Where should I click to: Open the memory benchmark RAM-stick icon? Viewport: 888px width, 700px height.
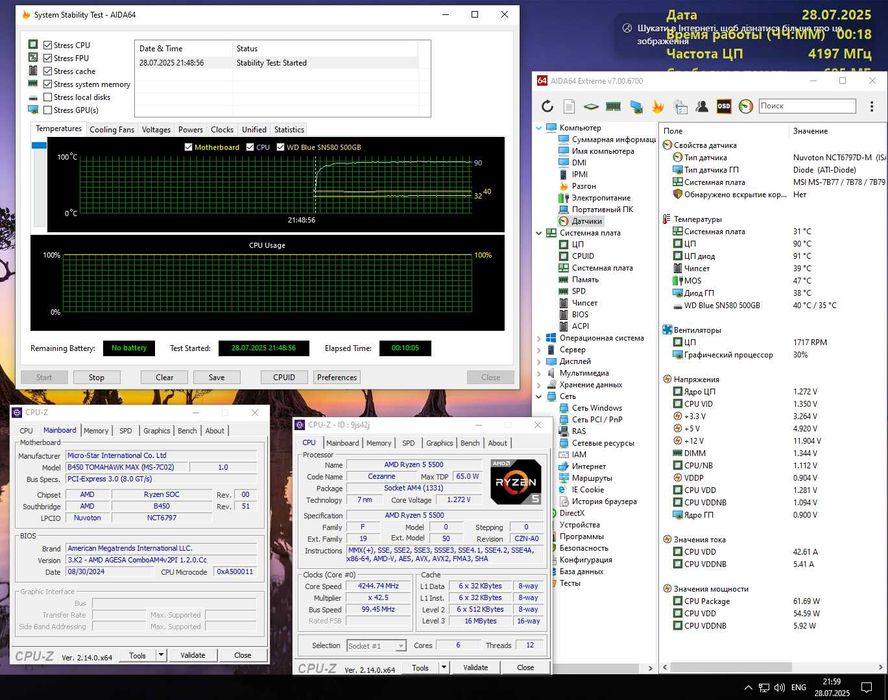pos(613,106)
